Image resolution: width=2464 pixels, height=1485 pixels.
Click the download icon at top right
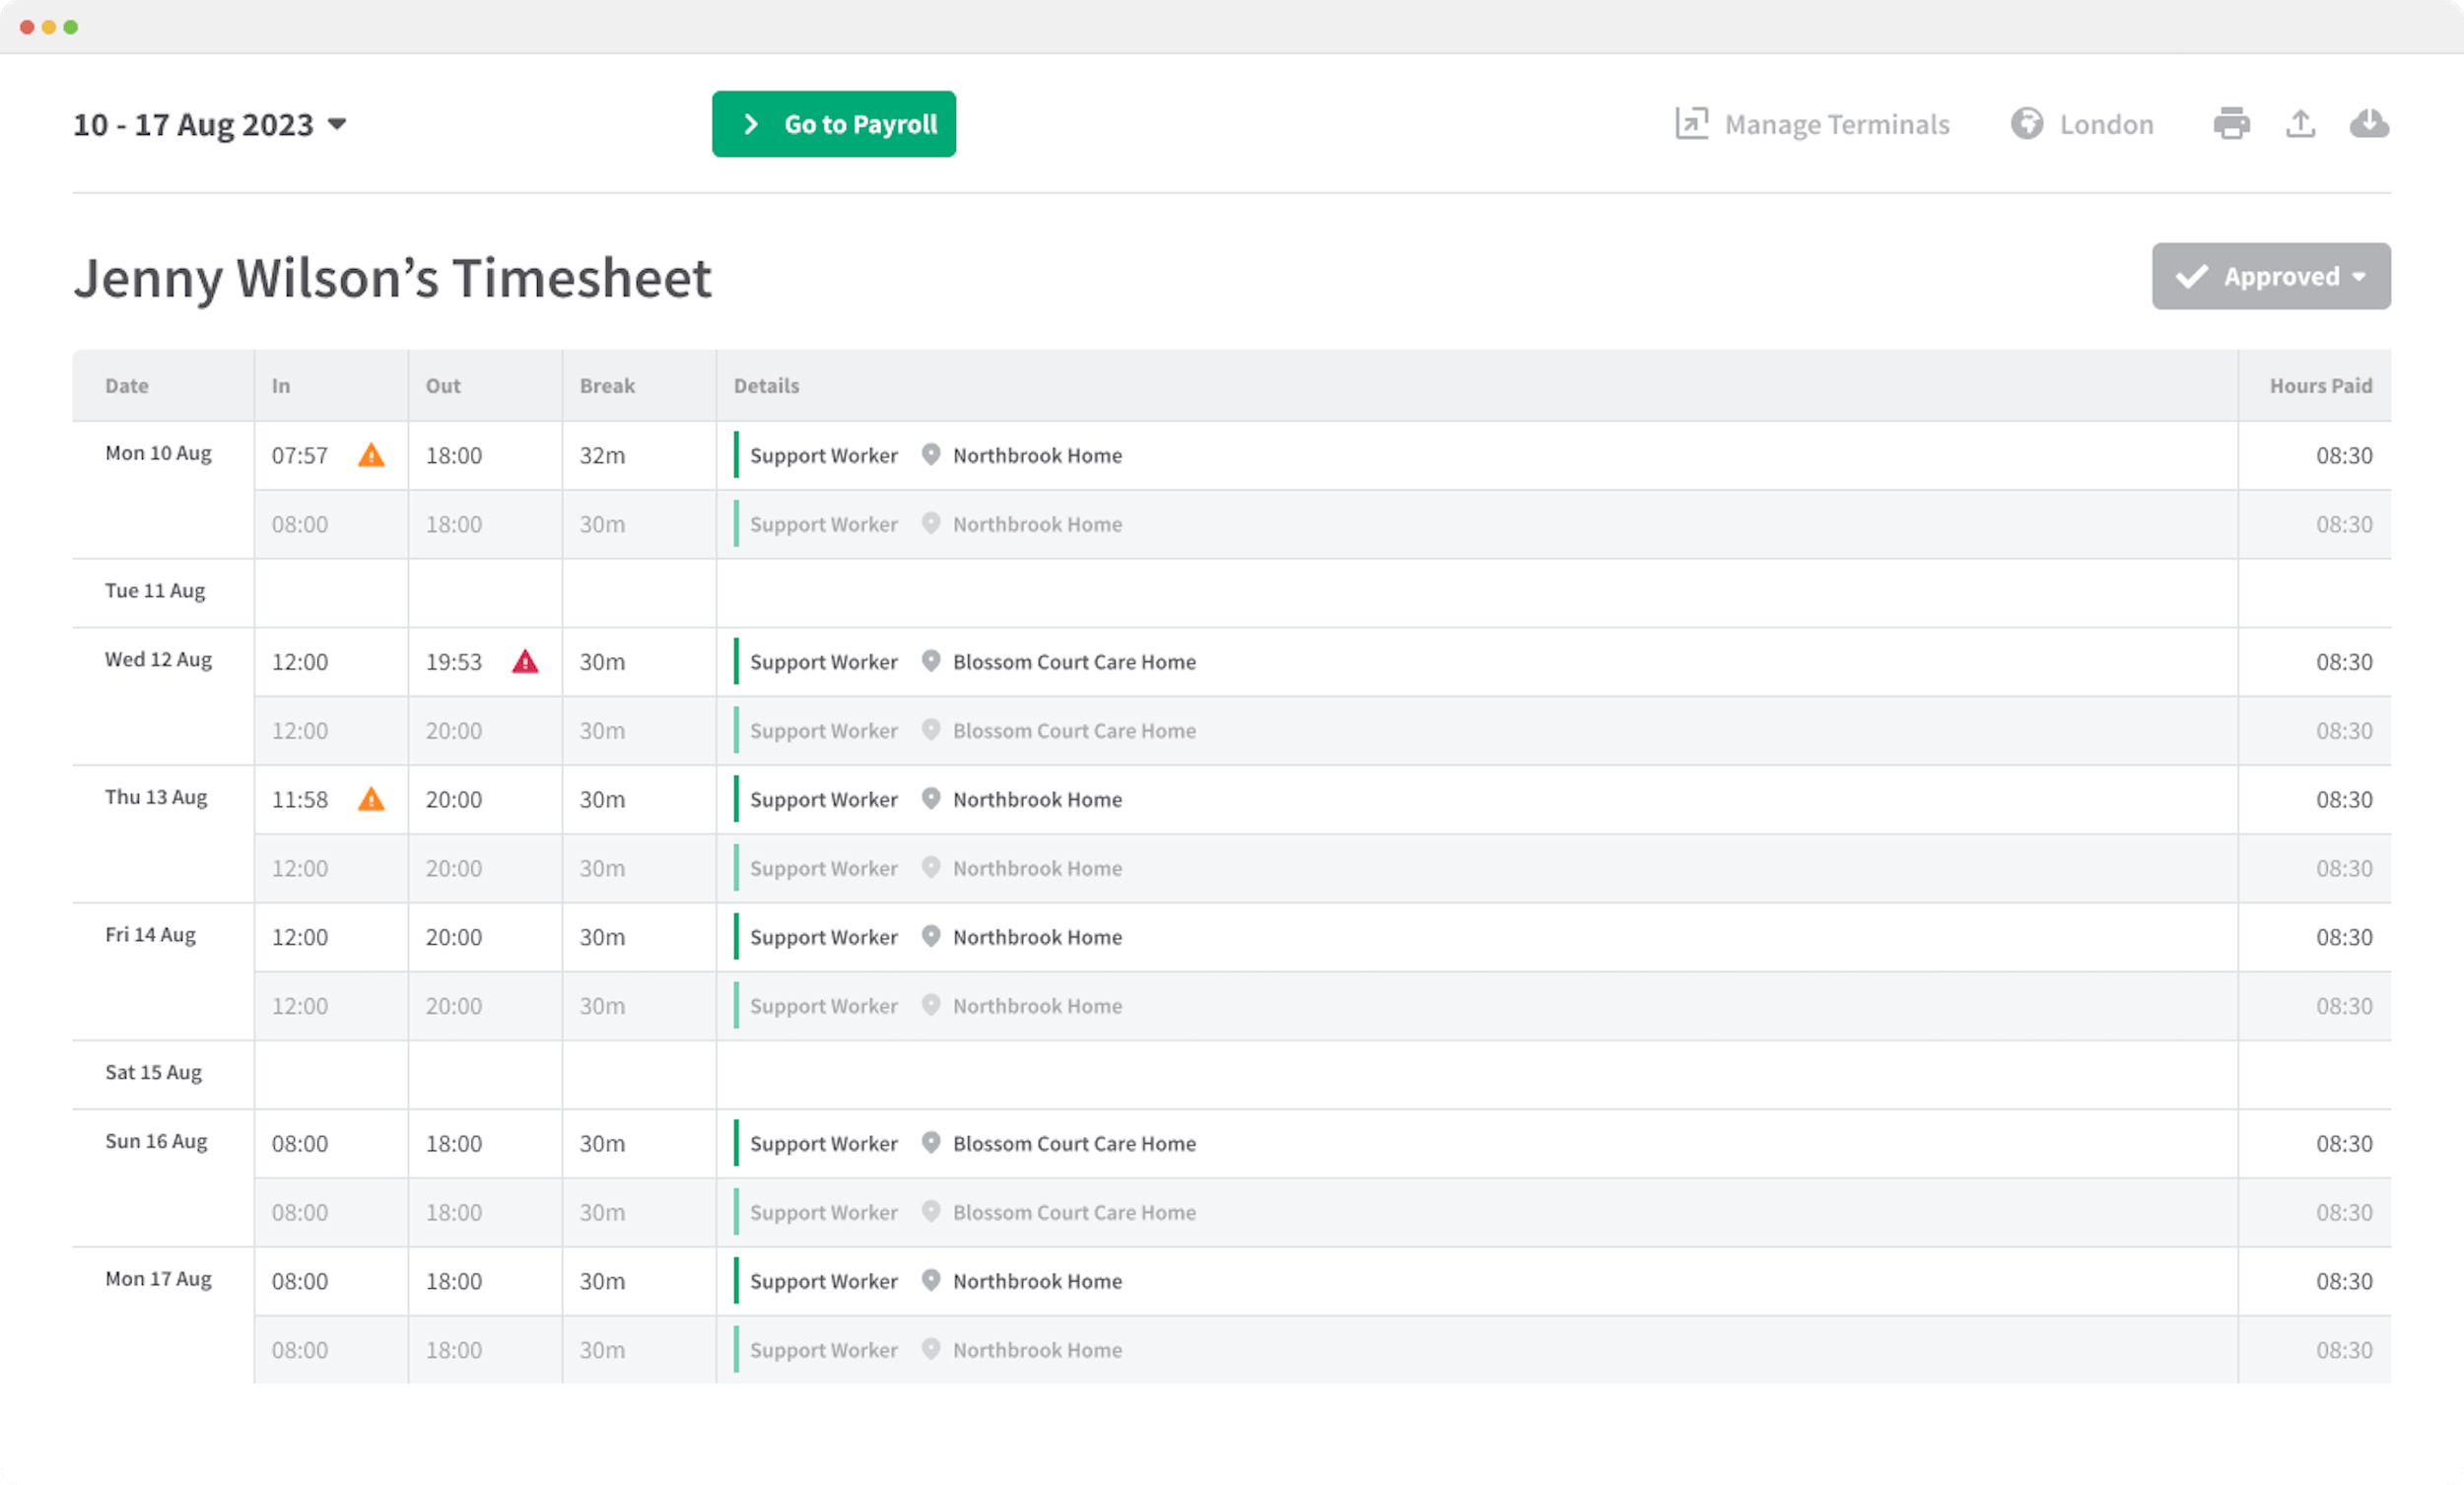point(2370,124)
